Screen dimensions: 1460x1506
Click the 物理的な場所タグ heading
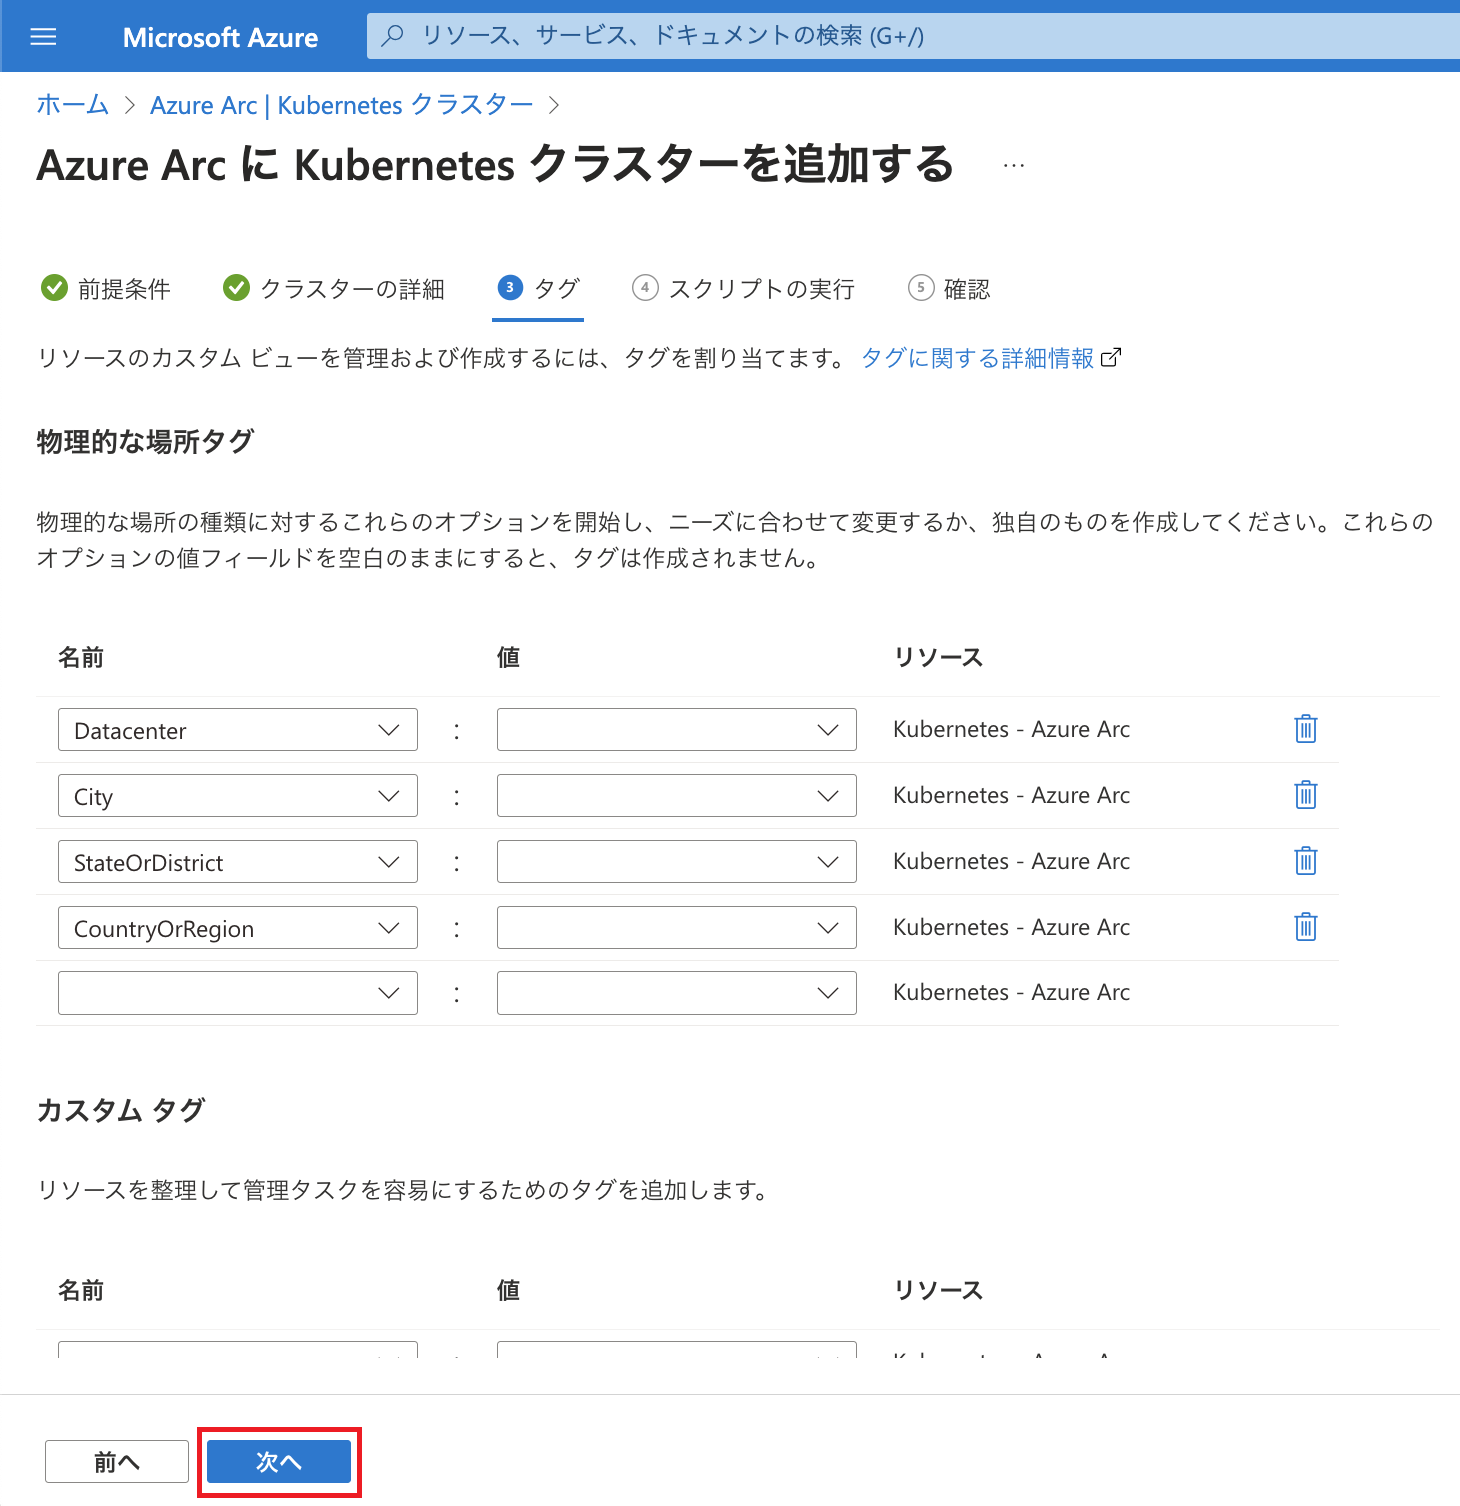145,441
